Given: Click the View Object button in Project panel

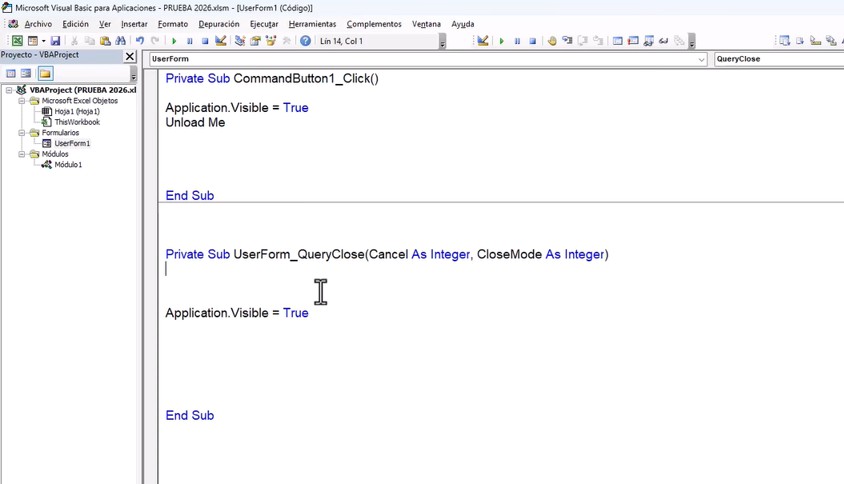Looking at the screenshot, I should click(27, 73).
